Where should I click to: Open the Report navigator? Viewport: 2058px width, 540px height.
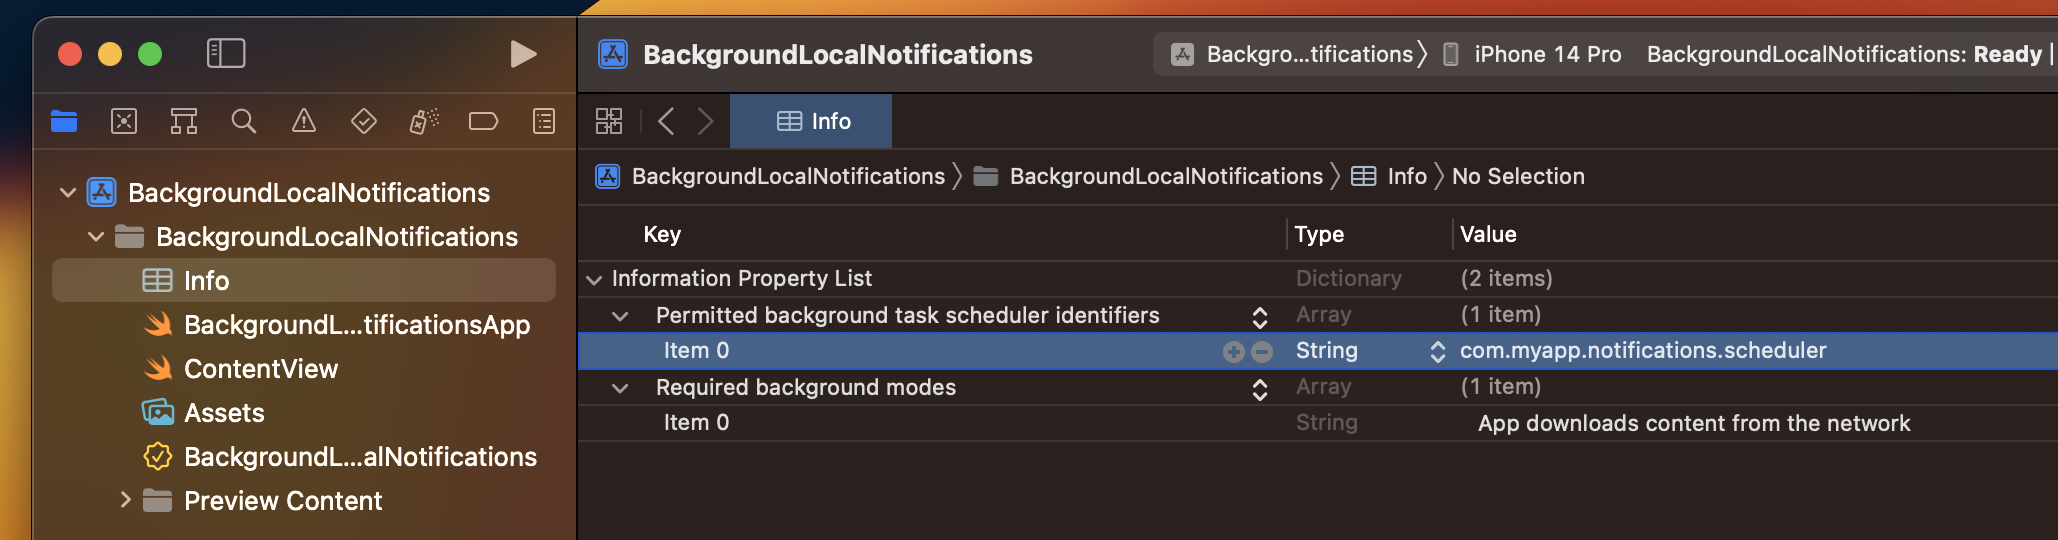544,121
